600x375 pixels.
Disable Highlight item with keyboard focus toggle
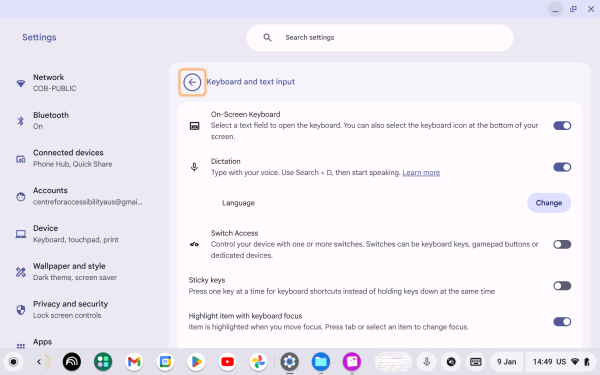[x=562, y=321]
